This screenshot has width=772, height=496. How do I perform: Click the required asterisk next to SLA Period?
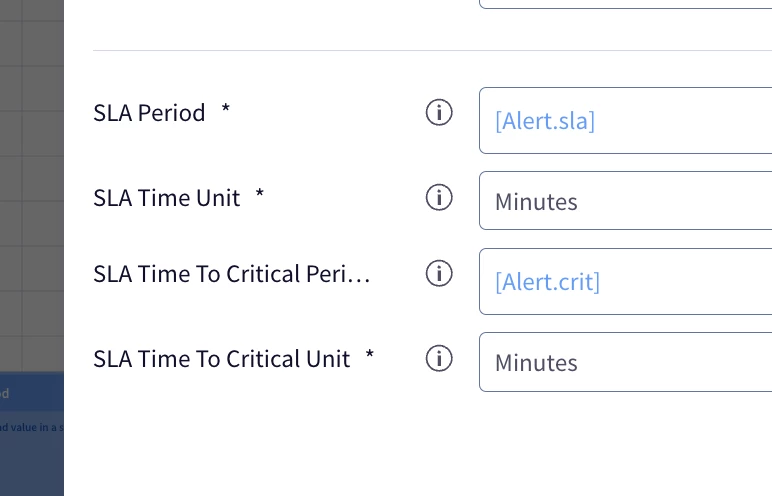[225, 108]
